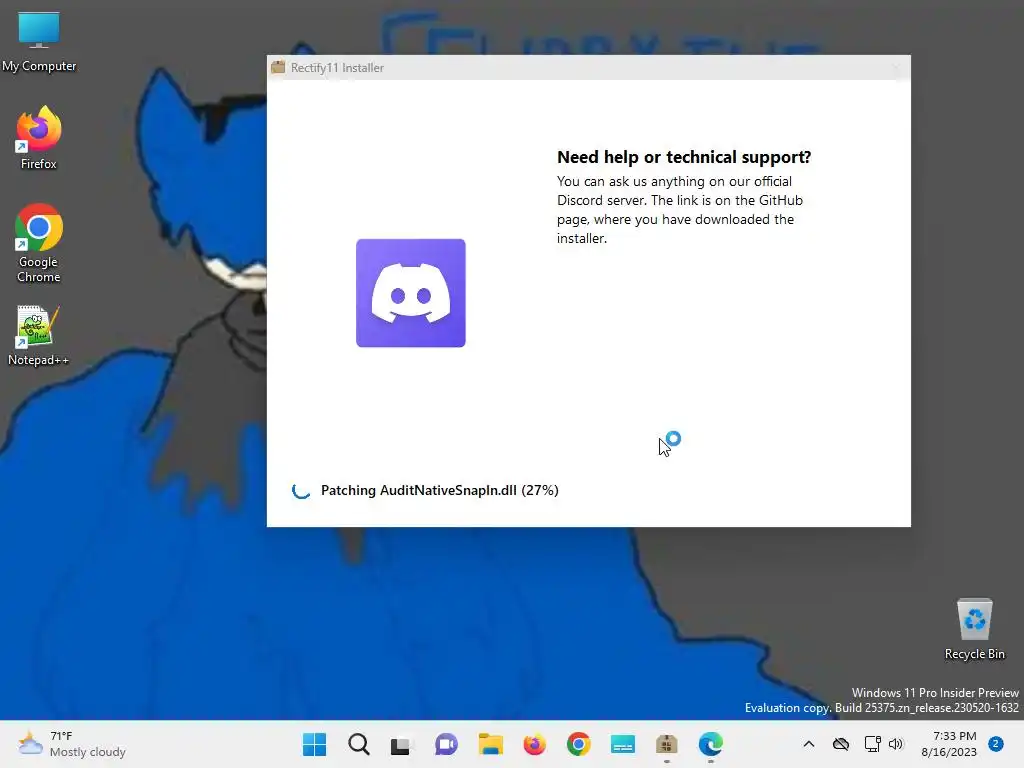Click the cloud sync tray icon

pos(841,744)
